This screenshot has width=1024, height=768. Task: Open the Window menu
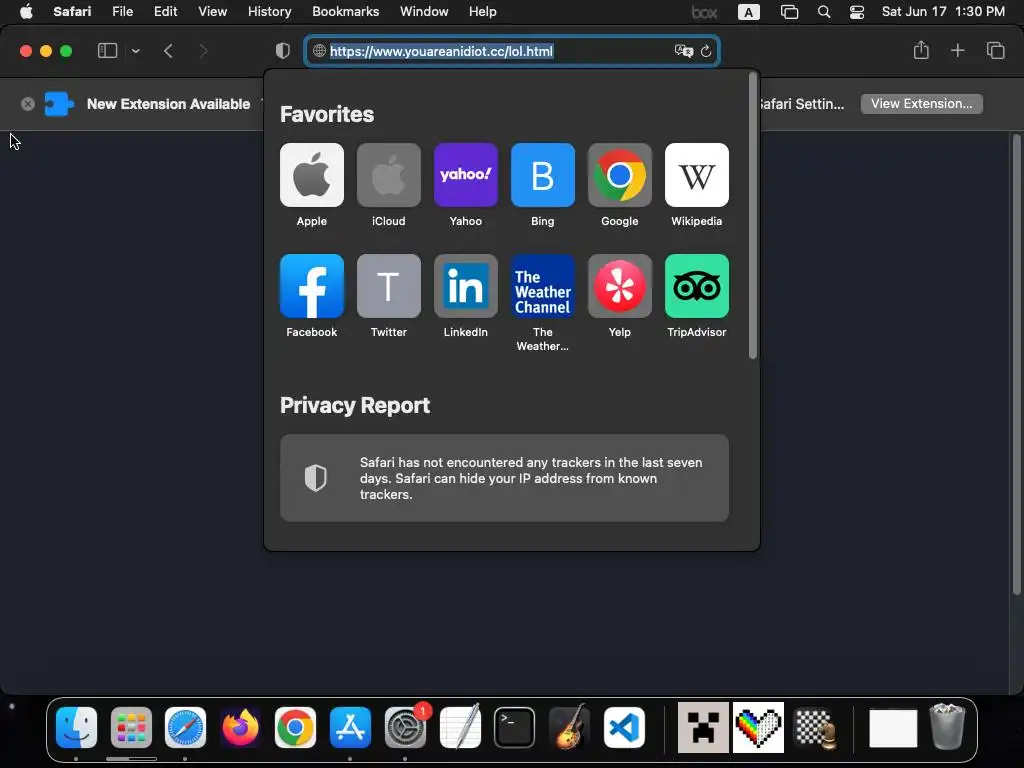(424, 12)
